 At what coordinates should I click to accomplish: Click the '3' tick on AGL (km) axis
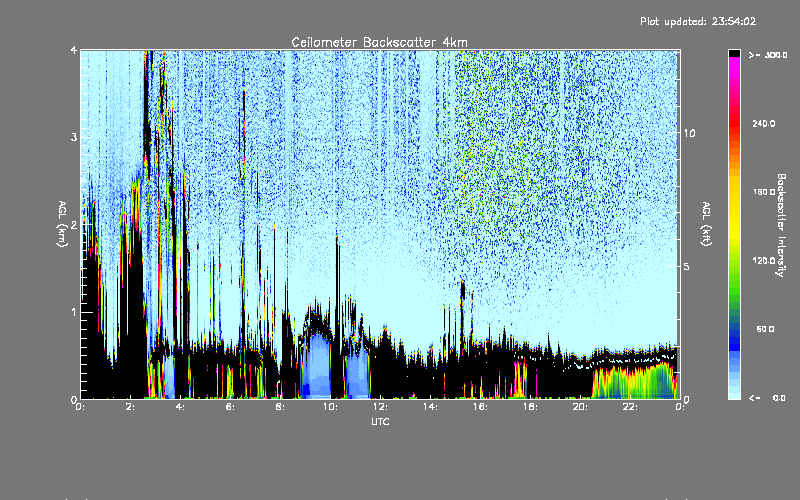(74, 137)
